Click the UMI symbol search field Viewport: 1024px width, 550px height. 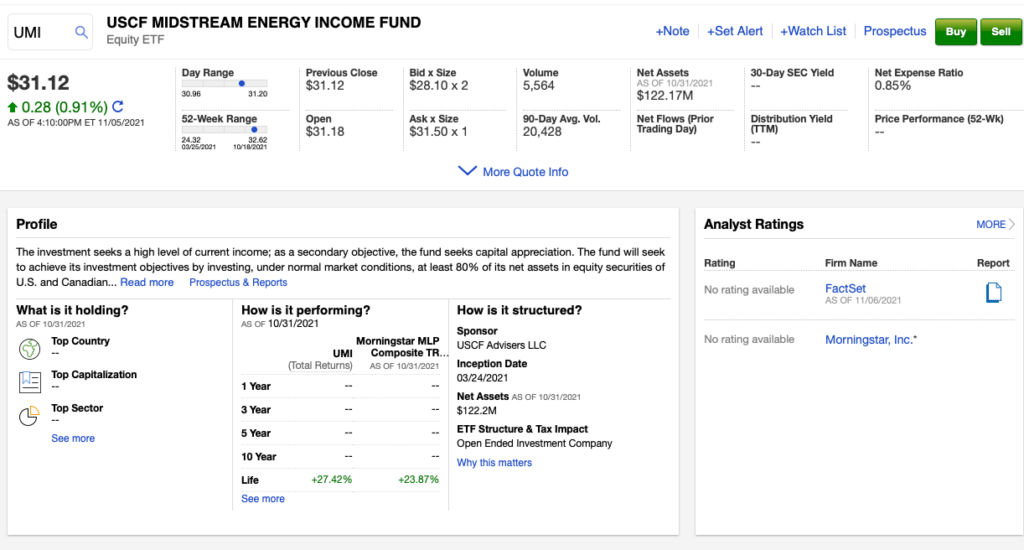40,32
